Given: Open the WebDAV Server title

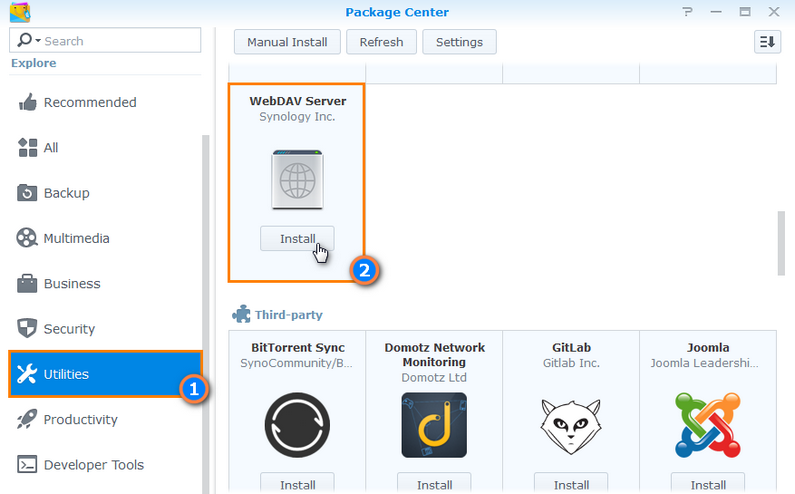Looking at the screenshot, I should [x=298, y=101].
